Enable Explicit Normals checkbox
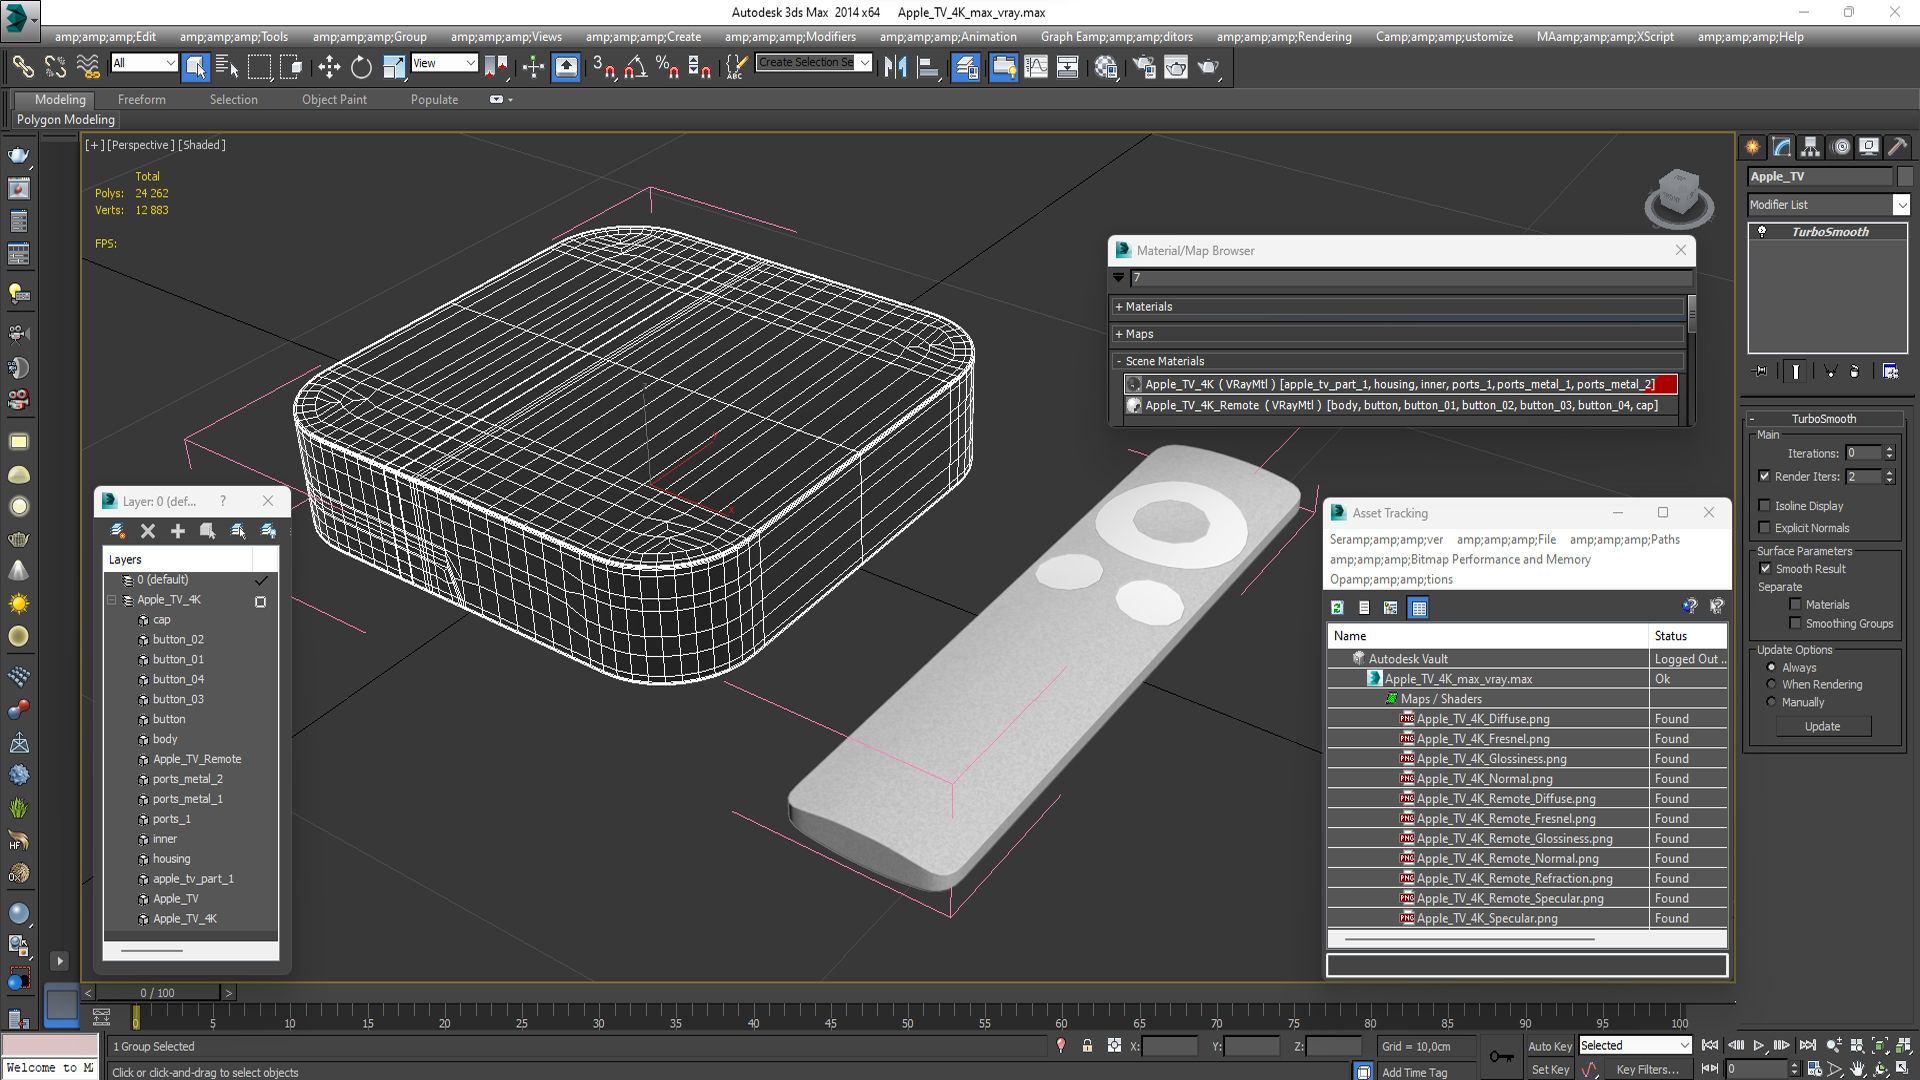Viewport: 1920px width, 1080px height. point(1765,528)
